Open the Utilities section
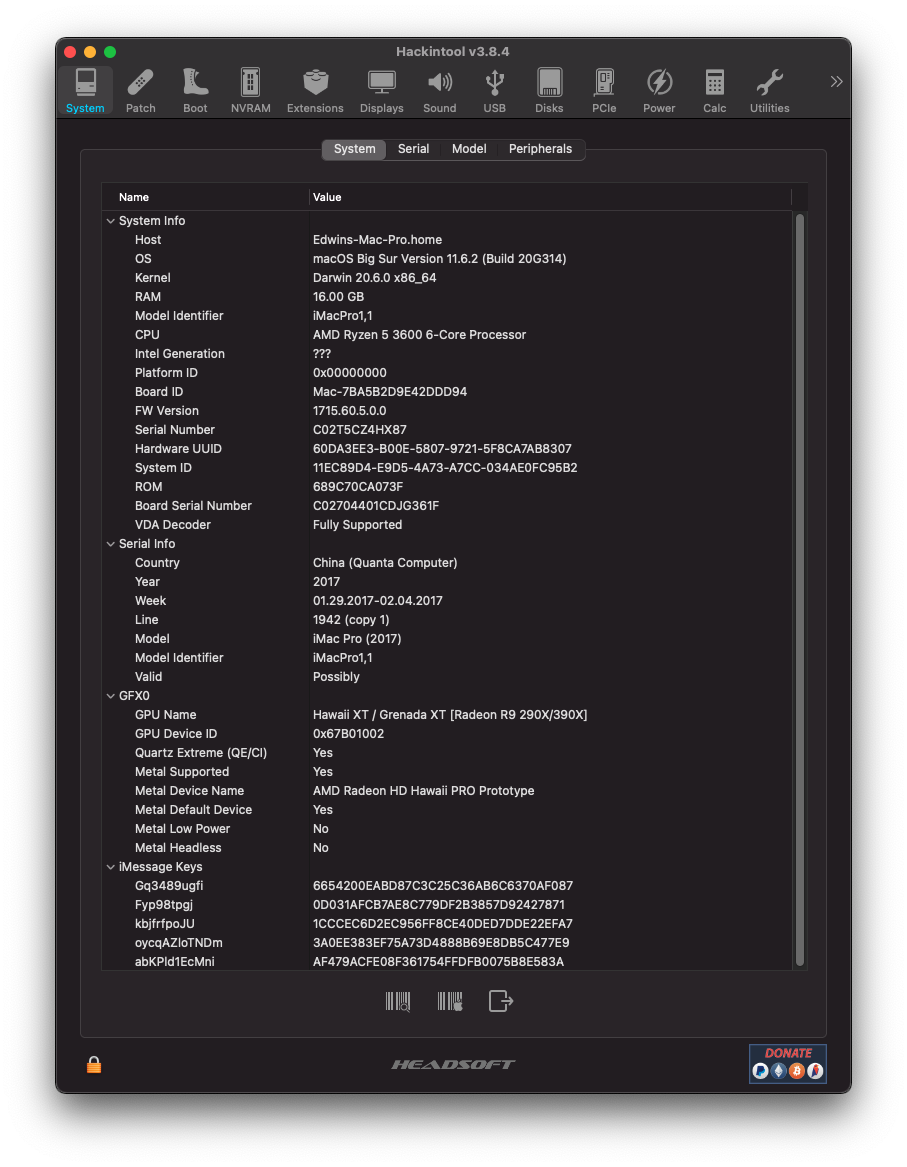The height and width of the screenshot is (1167, 907). point(769,91)
